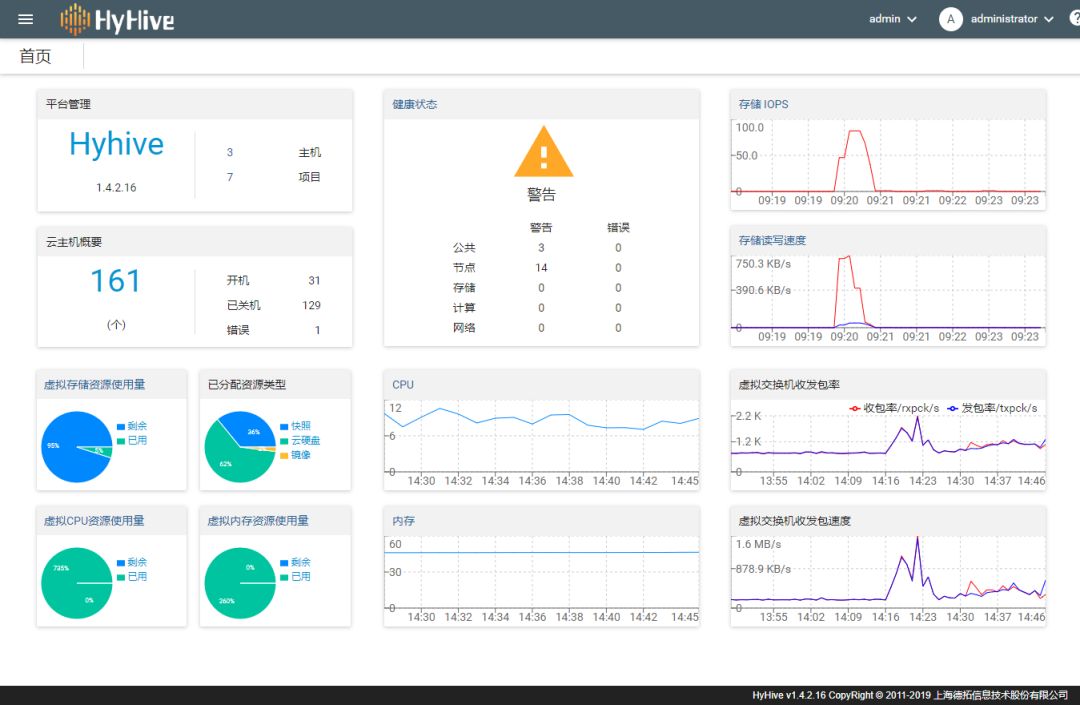Viewport: 1080px width, 705px height.
Task: Toggle the 快照 legend item
Action: coord(295,425)
